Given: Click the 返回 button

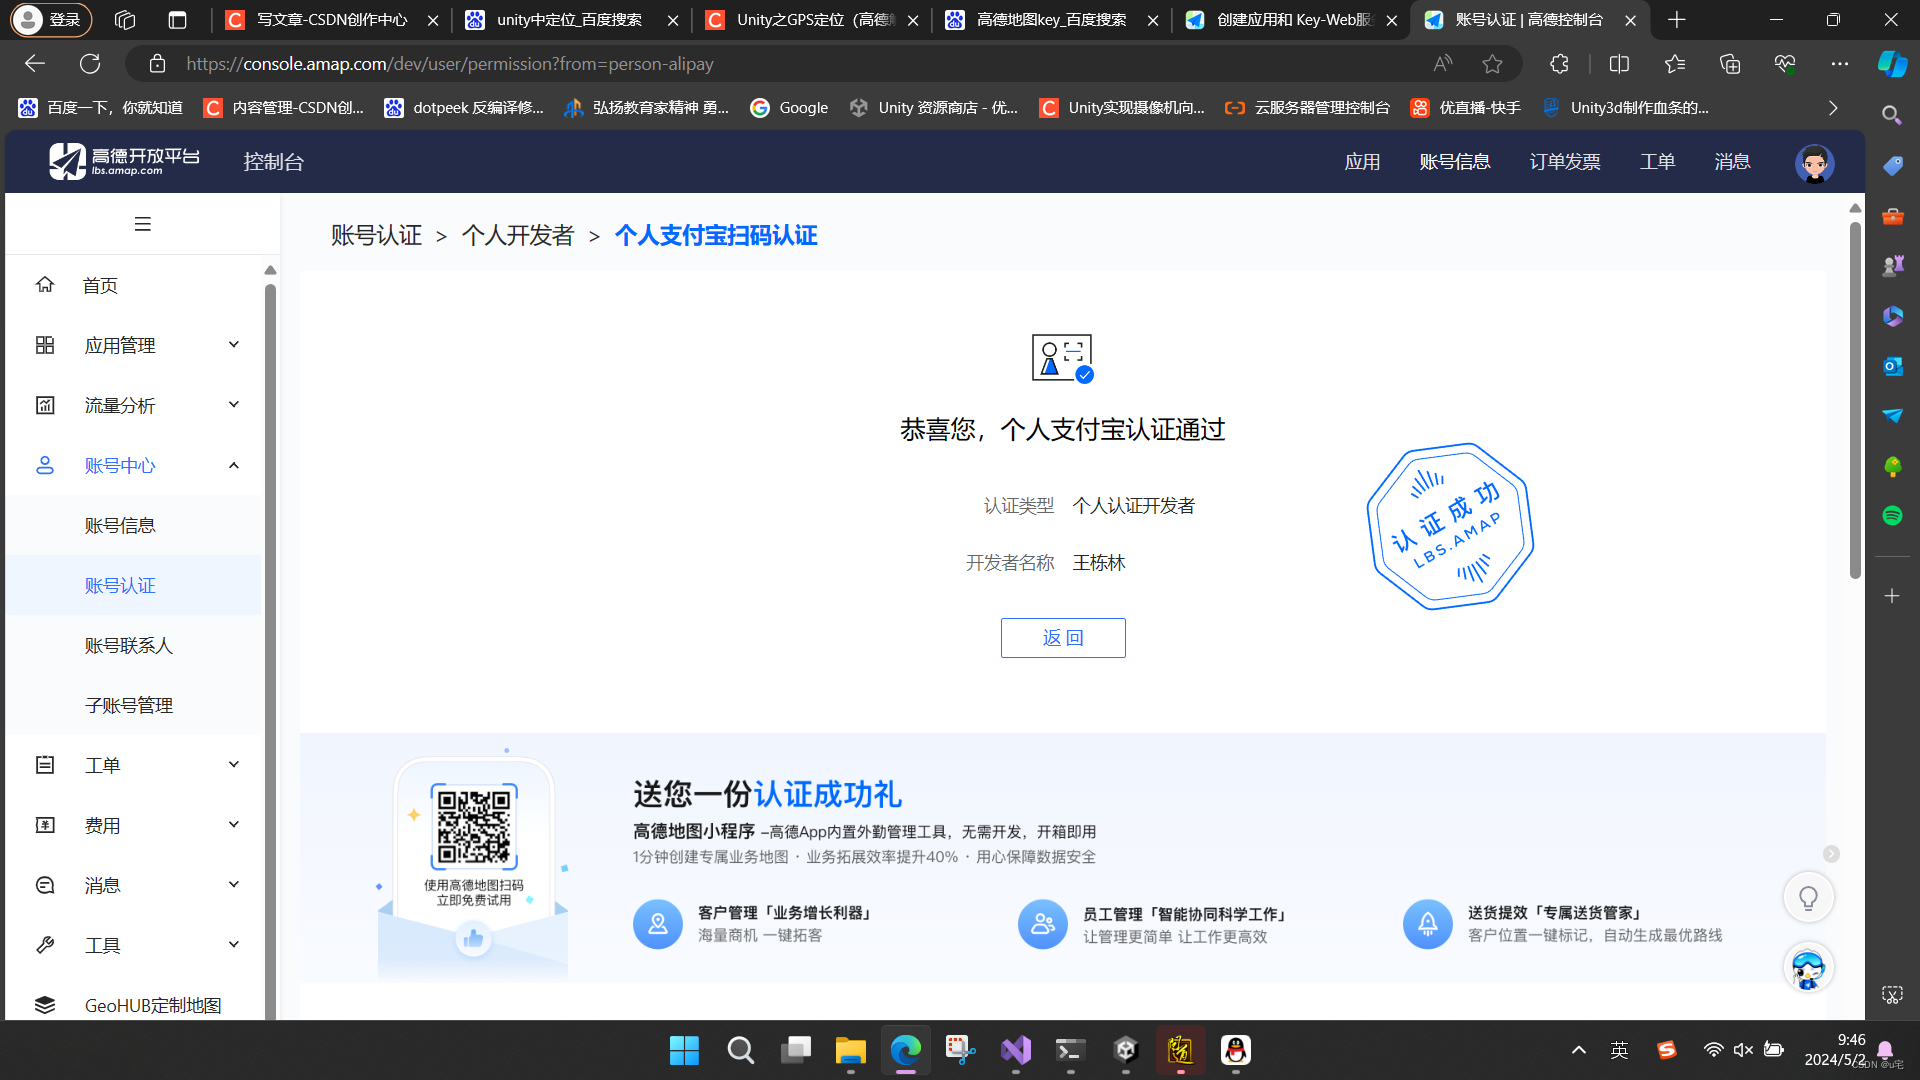Looking at the screenshot, I should pos(1062,638).
